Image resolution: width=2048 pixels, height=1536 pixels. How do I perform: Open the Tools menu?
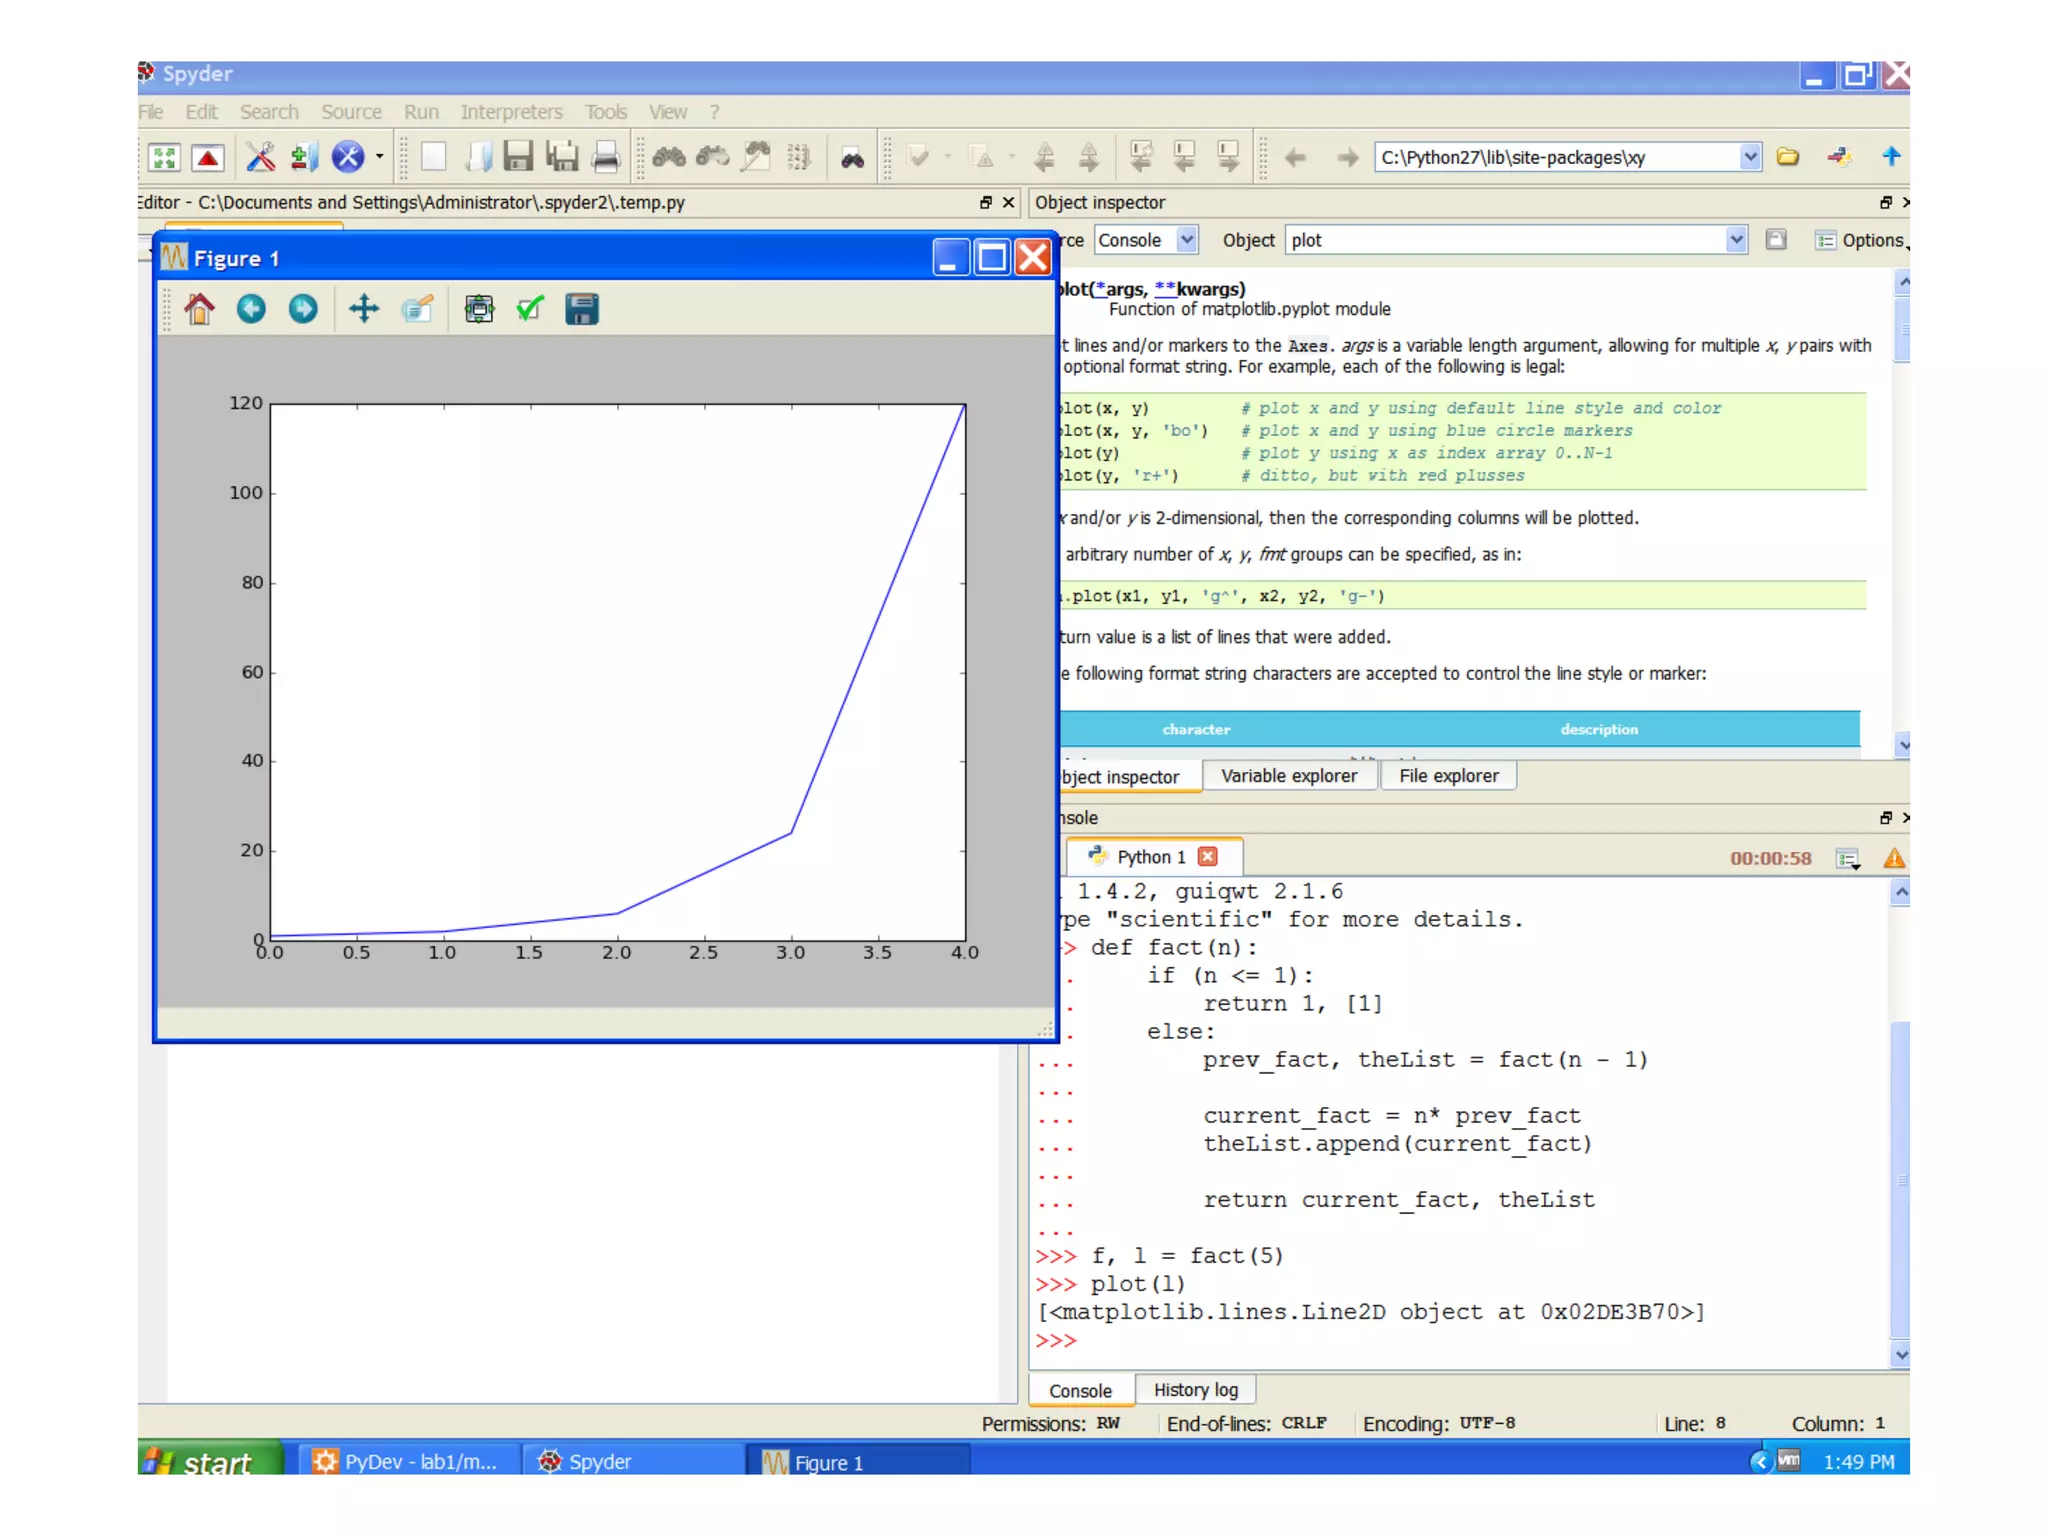[606, 112]
